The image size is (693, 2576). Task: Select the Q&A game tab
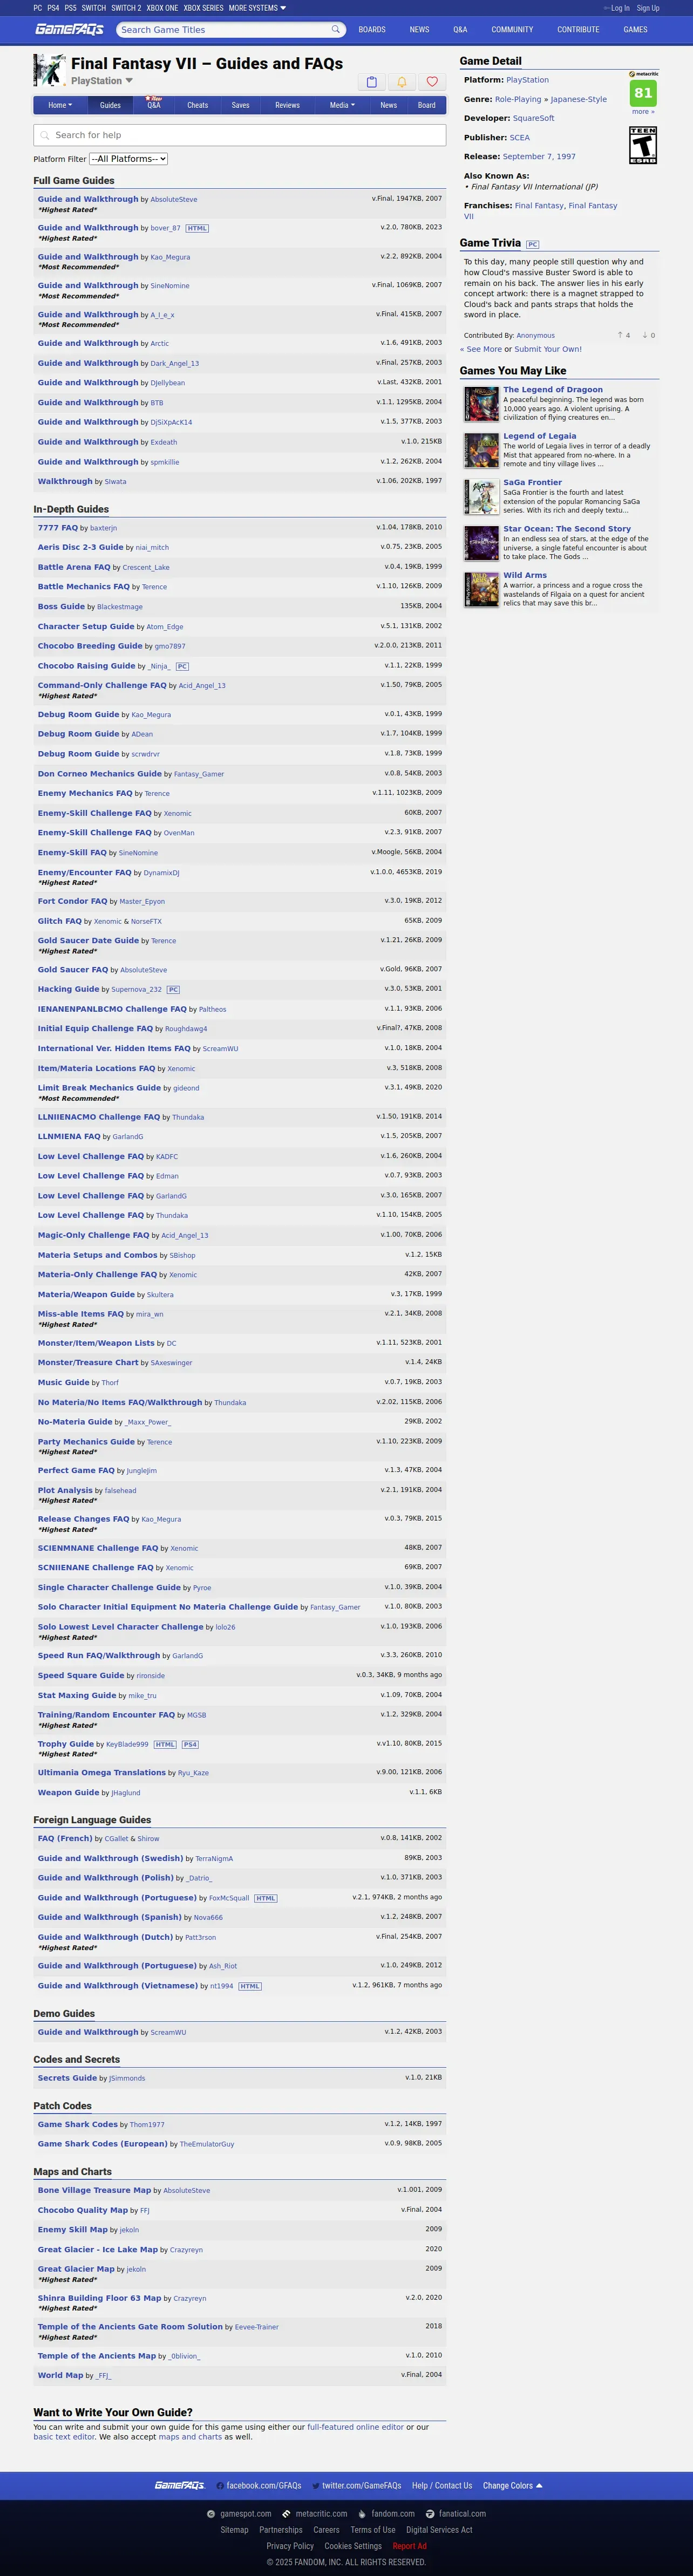click(x=154, y=105)
